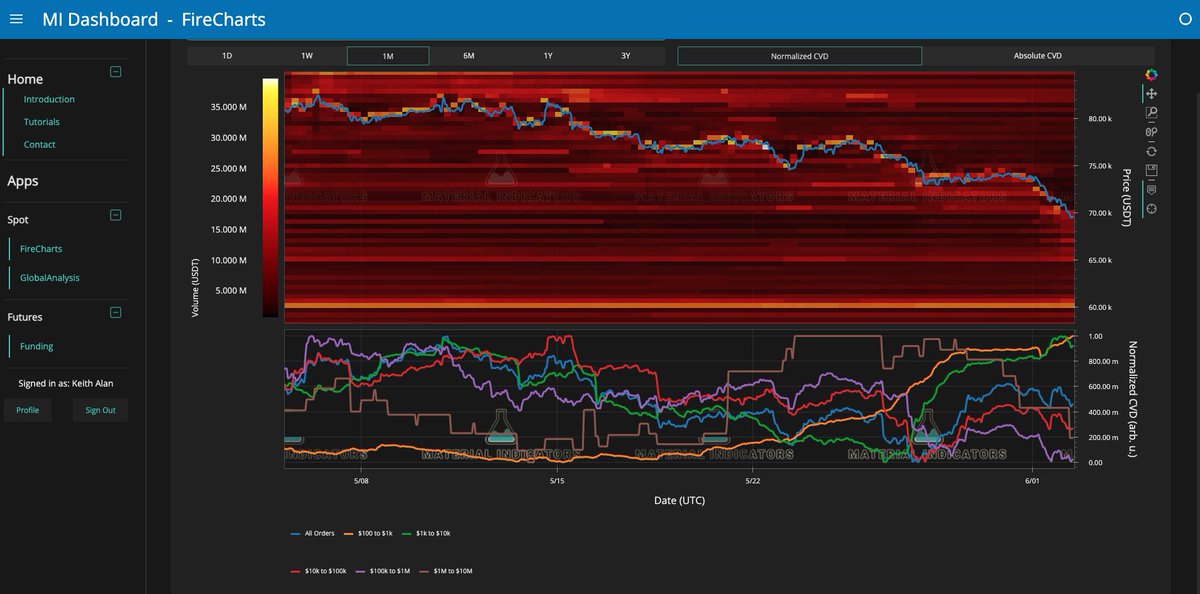Switch to the 1W timeframe
1200x594 pixels.
[x=307, y=56]
